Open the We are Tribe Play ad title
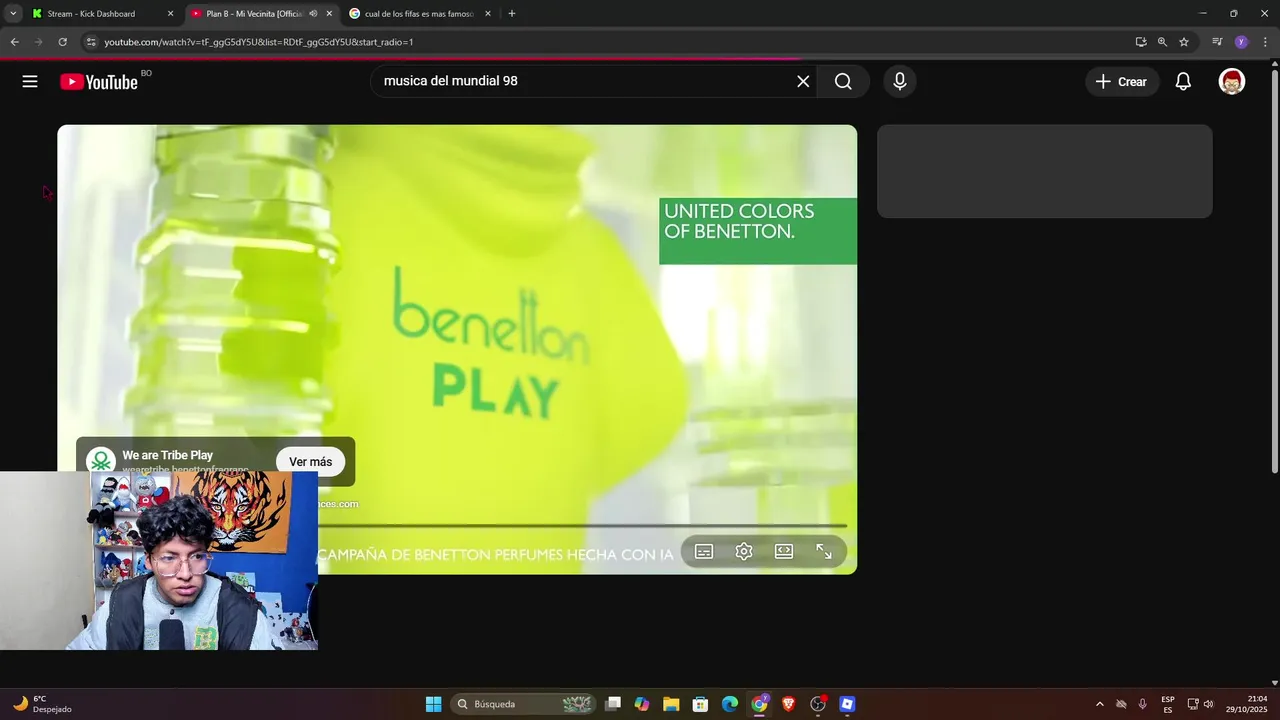This screenshot has height=720, width=1280. coord(167,455)
